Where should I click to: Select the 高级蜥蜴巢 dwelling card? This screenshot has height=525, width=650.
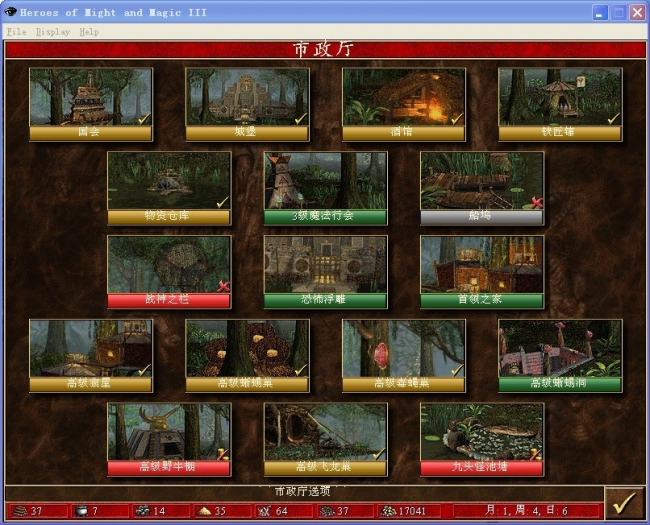(x=247, y=356)
